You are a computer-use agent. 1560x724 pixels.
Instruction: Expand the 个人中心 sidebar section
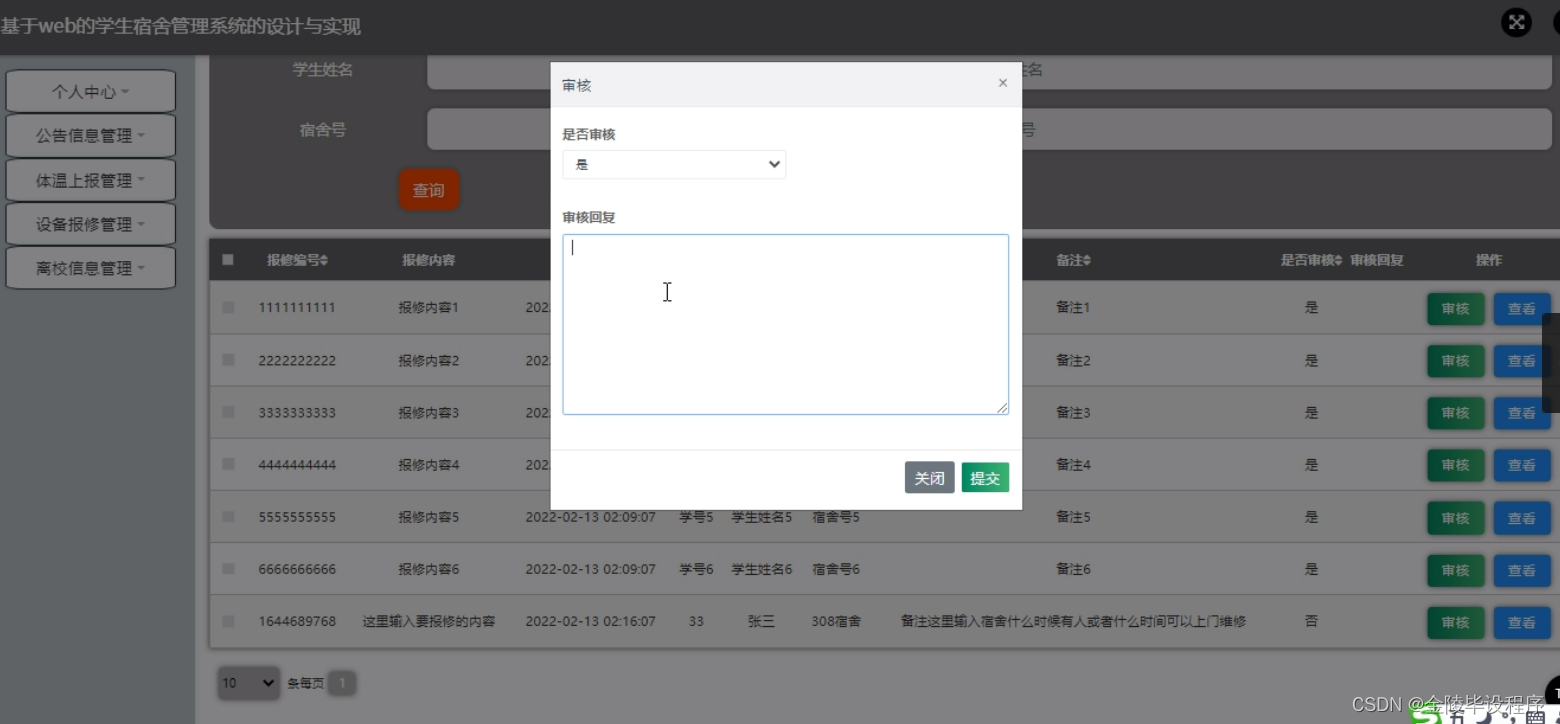[x=90, y=91]
